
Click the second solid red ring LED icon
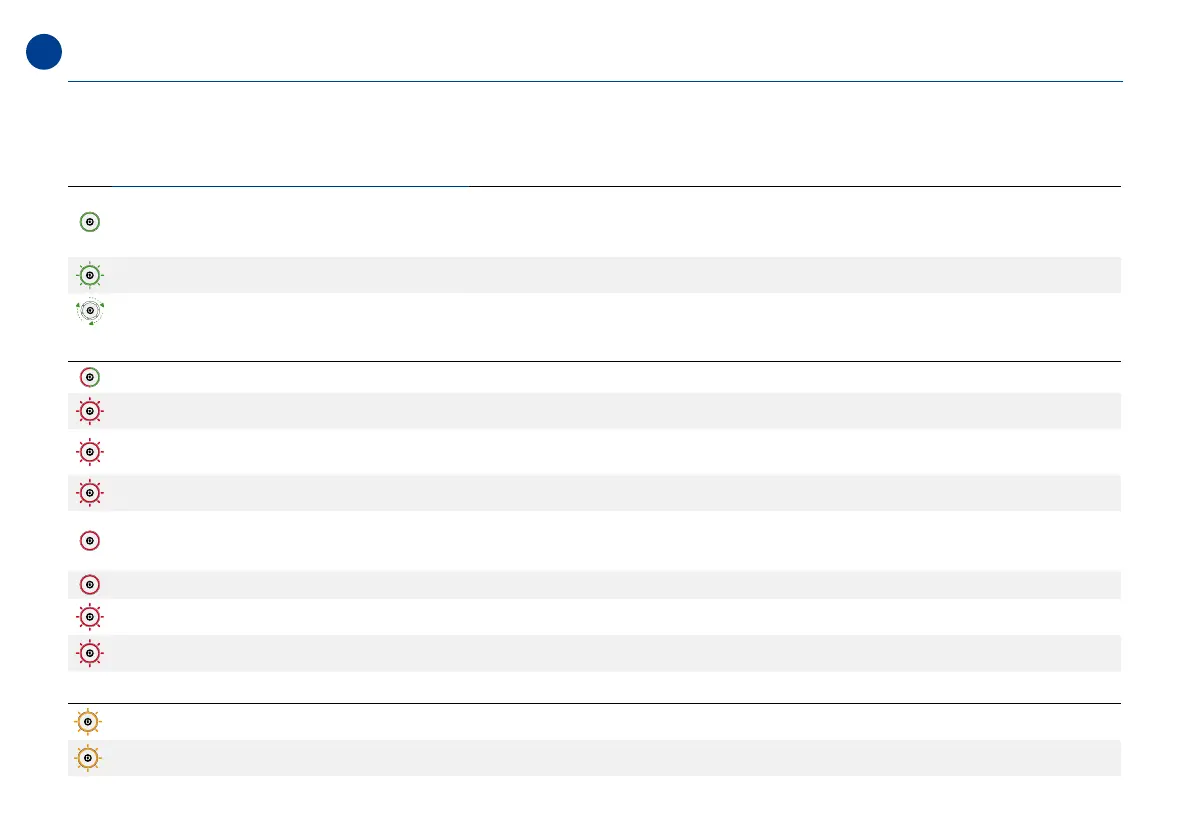[x=89, y=584]
